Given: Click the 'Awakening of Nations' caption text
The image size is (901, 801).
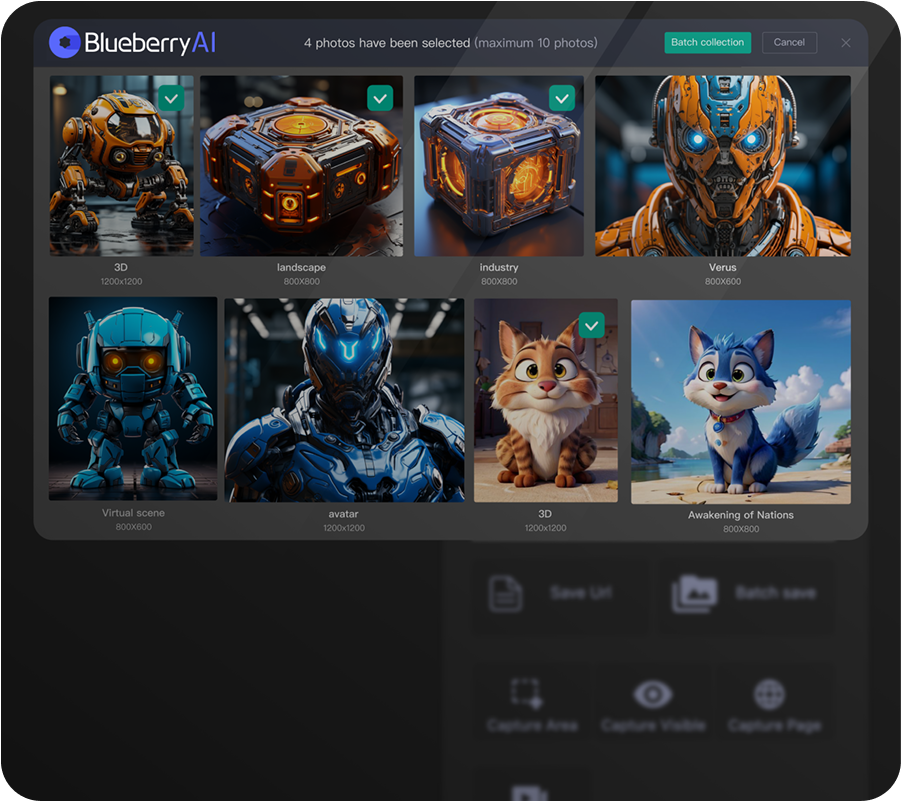Looking at the screenshot, I should pyautogui.click(x=740, y=515).
